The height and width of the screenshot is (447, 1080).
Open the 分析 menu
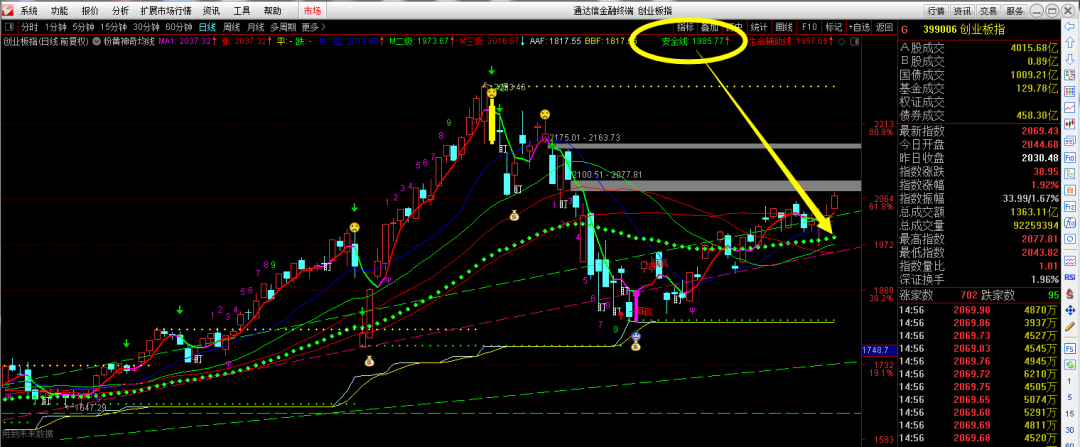120,10
